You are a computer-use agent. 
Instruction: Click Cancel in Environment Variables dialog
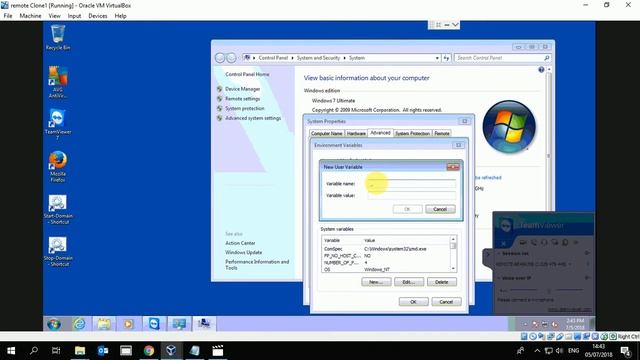click(x=446, y=302)
